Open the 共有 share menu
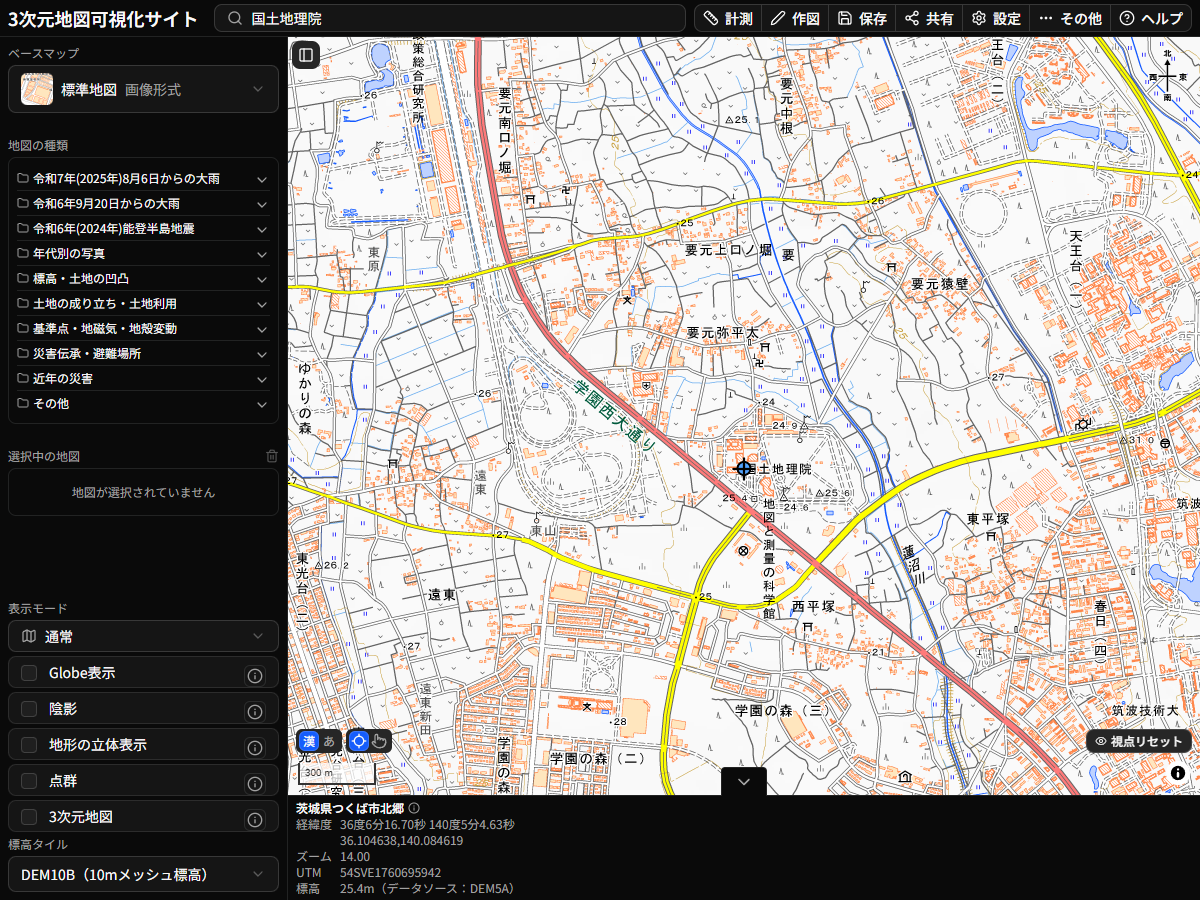This screenshot has width=1200, height=900. 929,18
